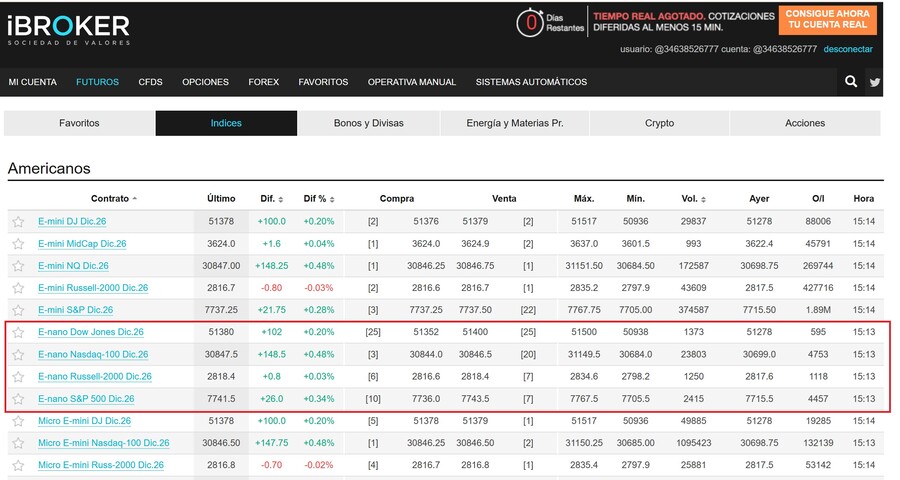Open E-nano Nasdaq-100 Dic.26 contract
The width and height of the screenshot is (900, 480).
coord(93,354)
